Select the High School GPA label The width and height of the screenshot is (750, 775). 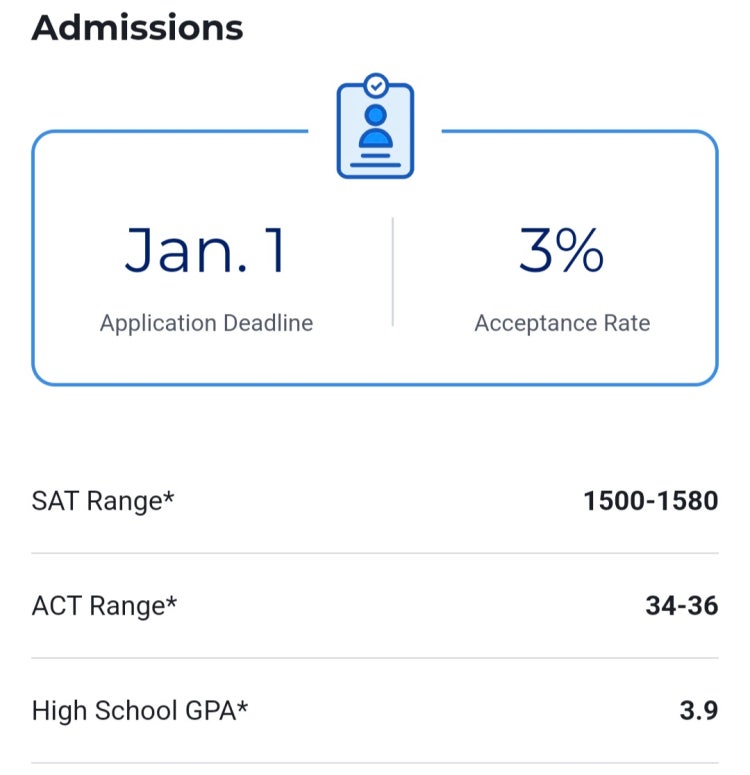(139, 711)
